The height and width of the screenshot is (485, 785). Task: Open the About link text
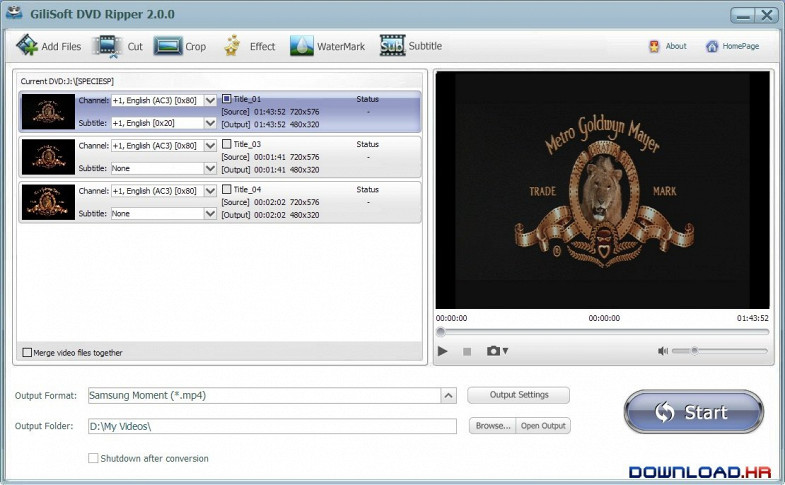[x=676, y=46]
